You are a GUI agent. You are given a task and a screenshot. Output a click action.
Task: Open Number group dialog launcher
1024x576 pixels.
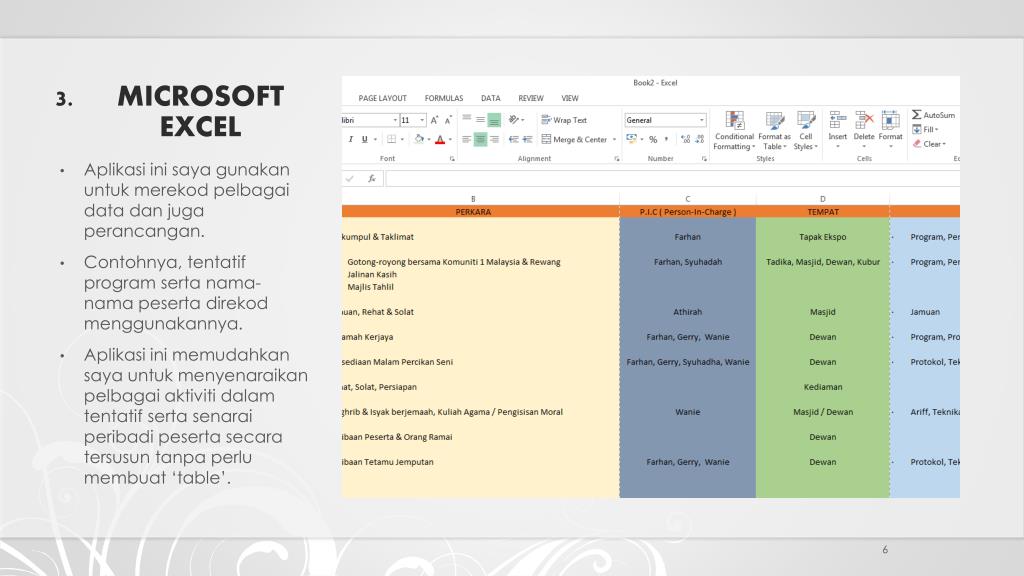click(704, 159)
